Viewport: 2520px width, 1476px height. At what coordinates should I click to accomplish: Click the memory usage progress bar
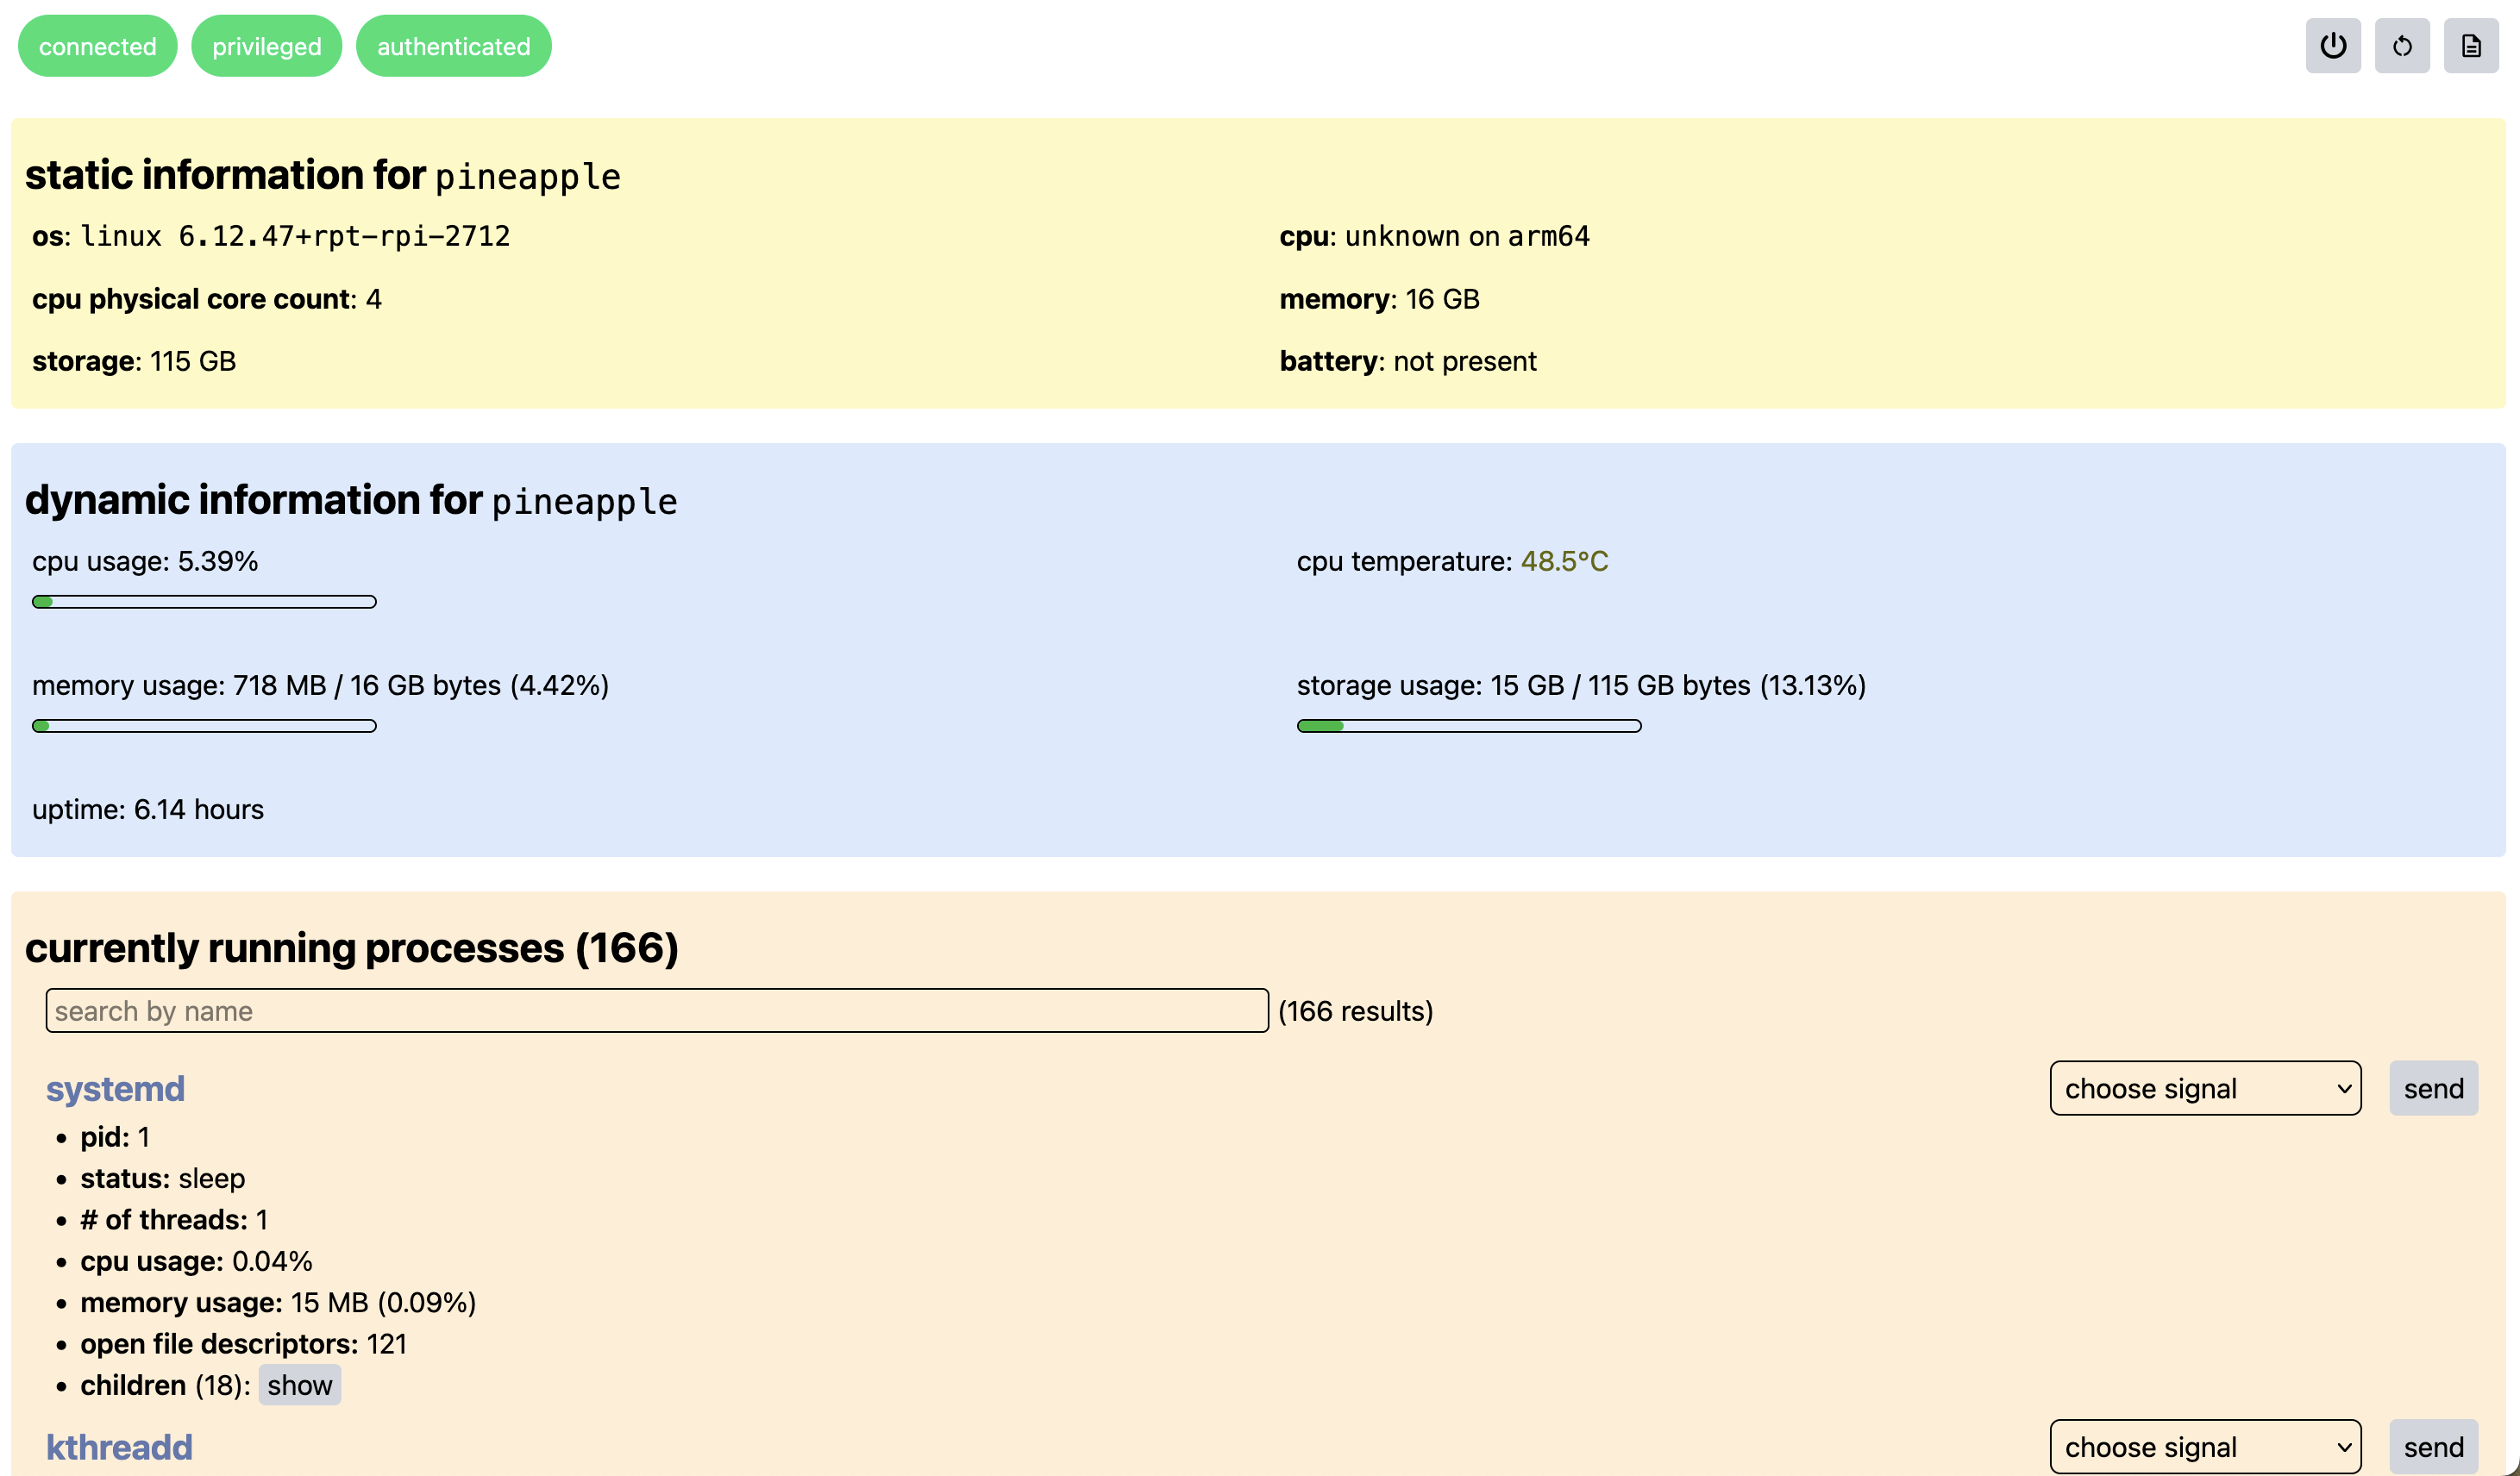coord(204,726)
